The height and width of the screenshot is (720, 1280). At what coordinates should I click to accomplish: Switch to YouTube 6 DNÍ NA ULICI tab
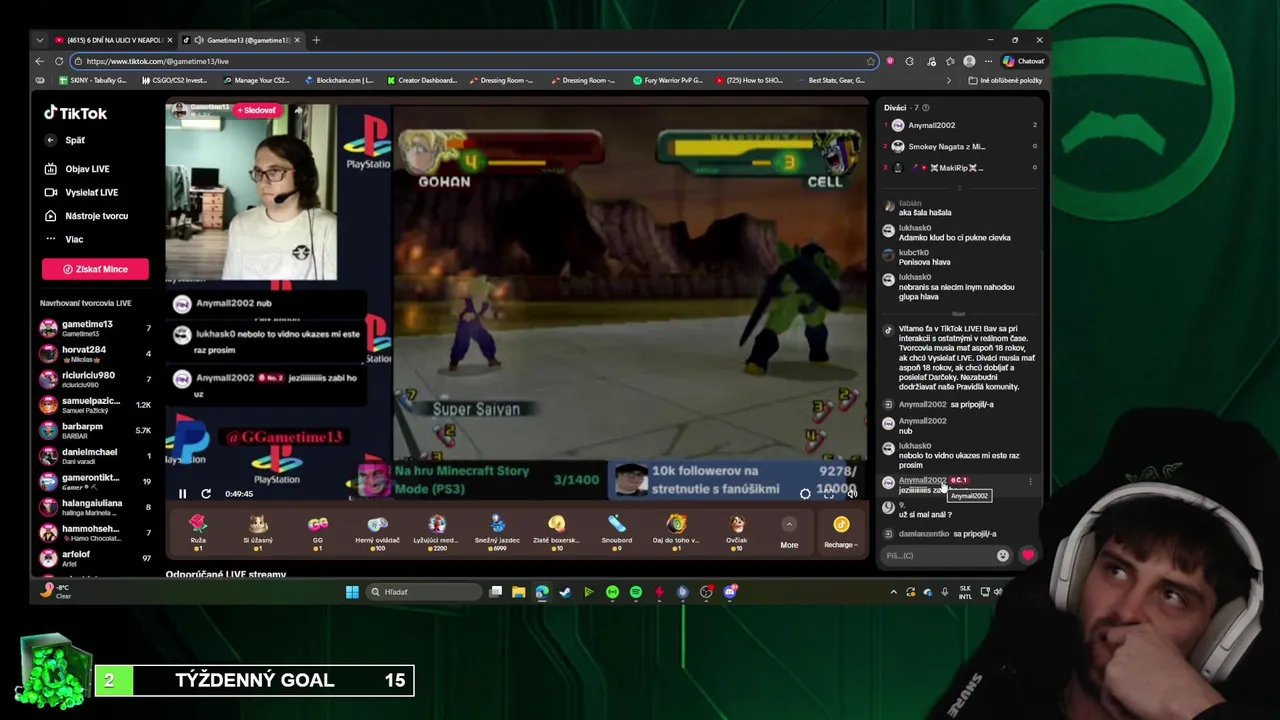[x=114, y=40]
